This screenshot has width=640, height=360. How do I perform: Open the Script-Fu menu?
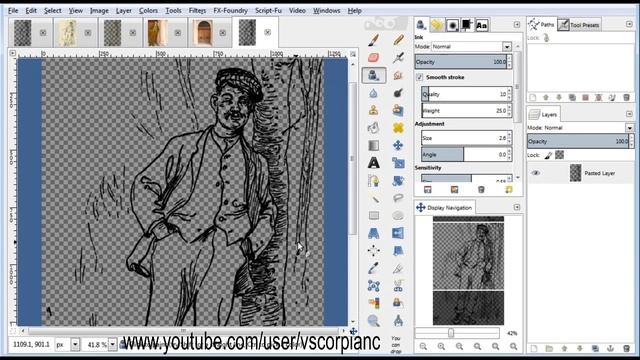pyautogui.click(x=268, y=11)
